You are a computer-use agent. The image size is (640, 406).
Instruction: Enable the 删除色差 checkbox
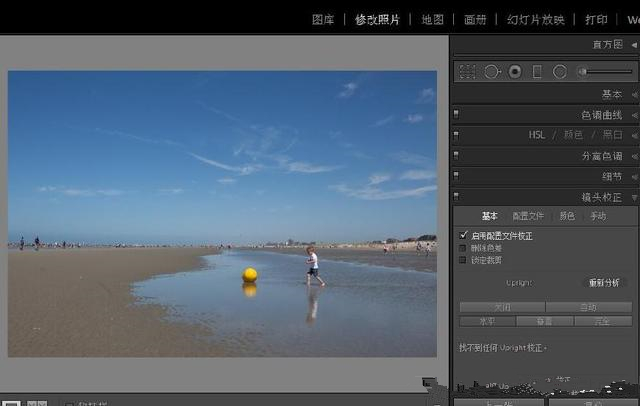(x=463, y=248)
